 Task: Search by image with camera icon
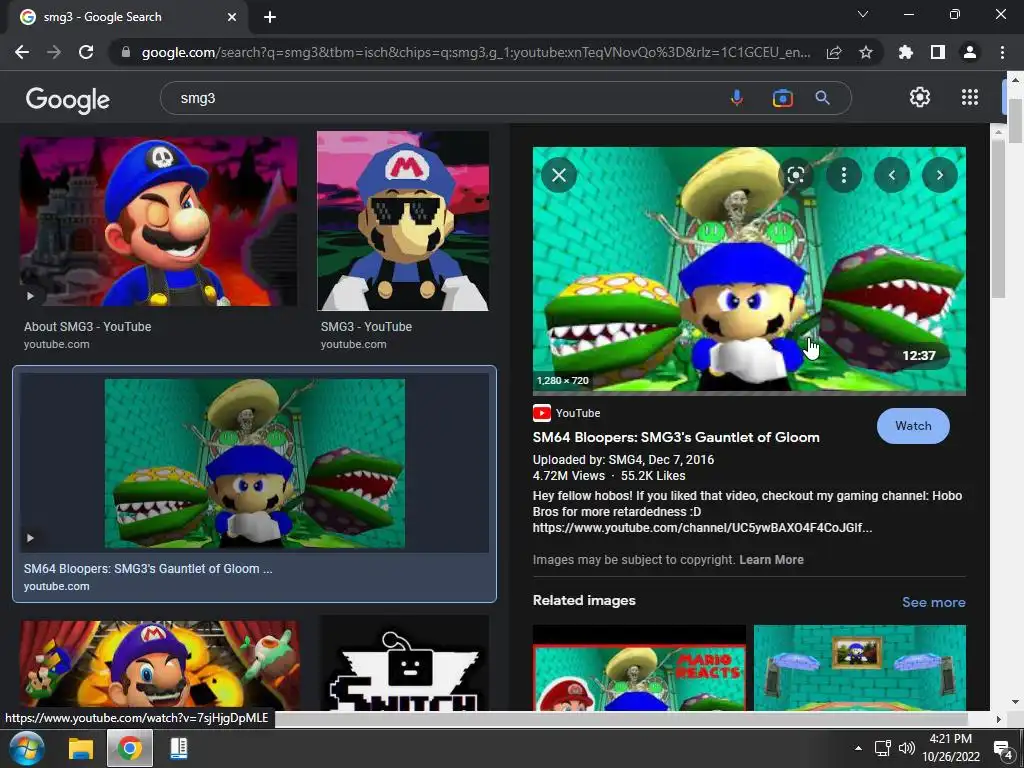[x=782, y=98]
